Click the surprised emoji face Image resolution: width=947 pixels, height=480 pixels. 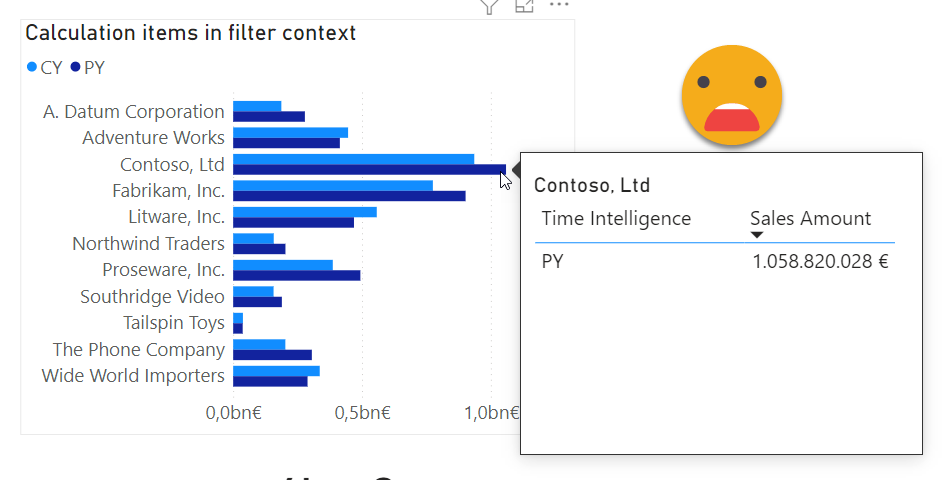731,94
